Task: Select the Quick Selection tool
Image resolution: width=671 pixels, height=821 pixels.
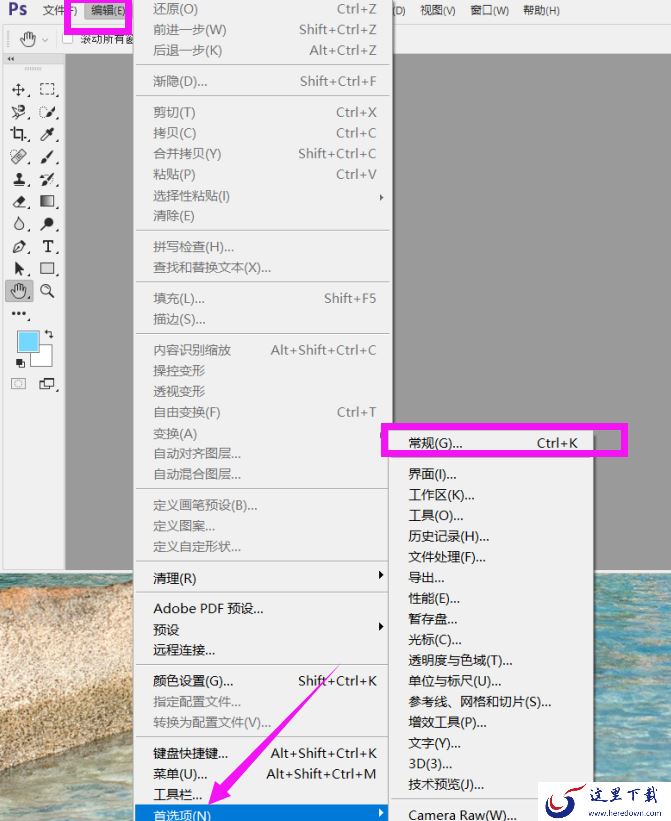Action: point(47,112)
